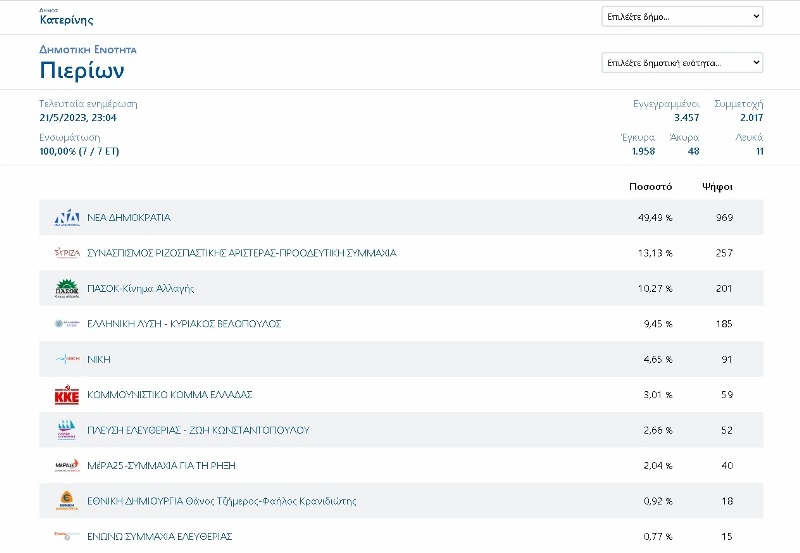Click the 185 votes value

pos(724,324)
